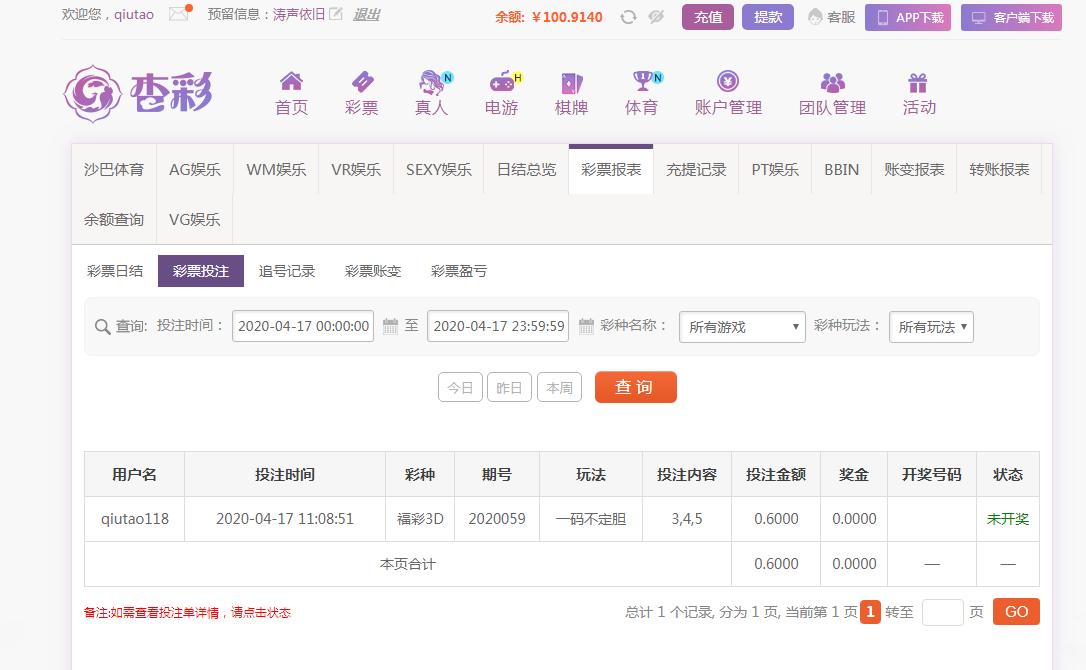The width and height of the screenshot is (1086, 670).
Task: Open 活动 gift box icon
Action: [918, 83]
